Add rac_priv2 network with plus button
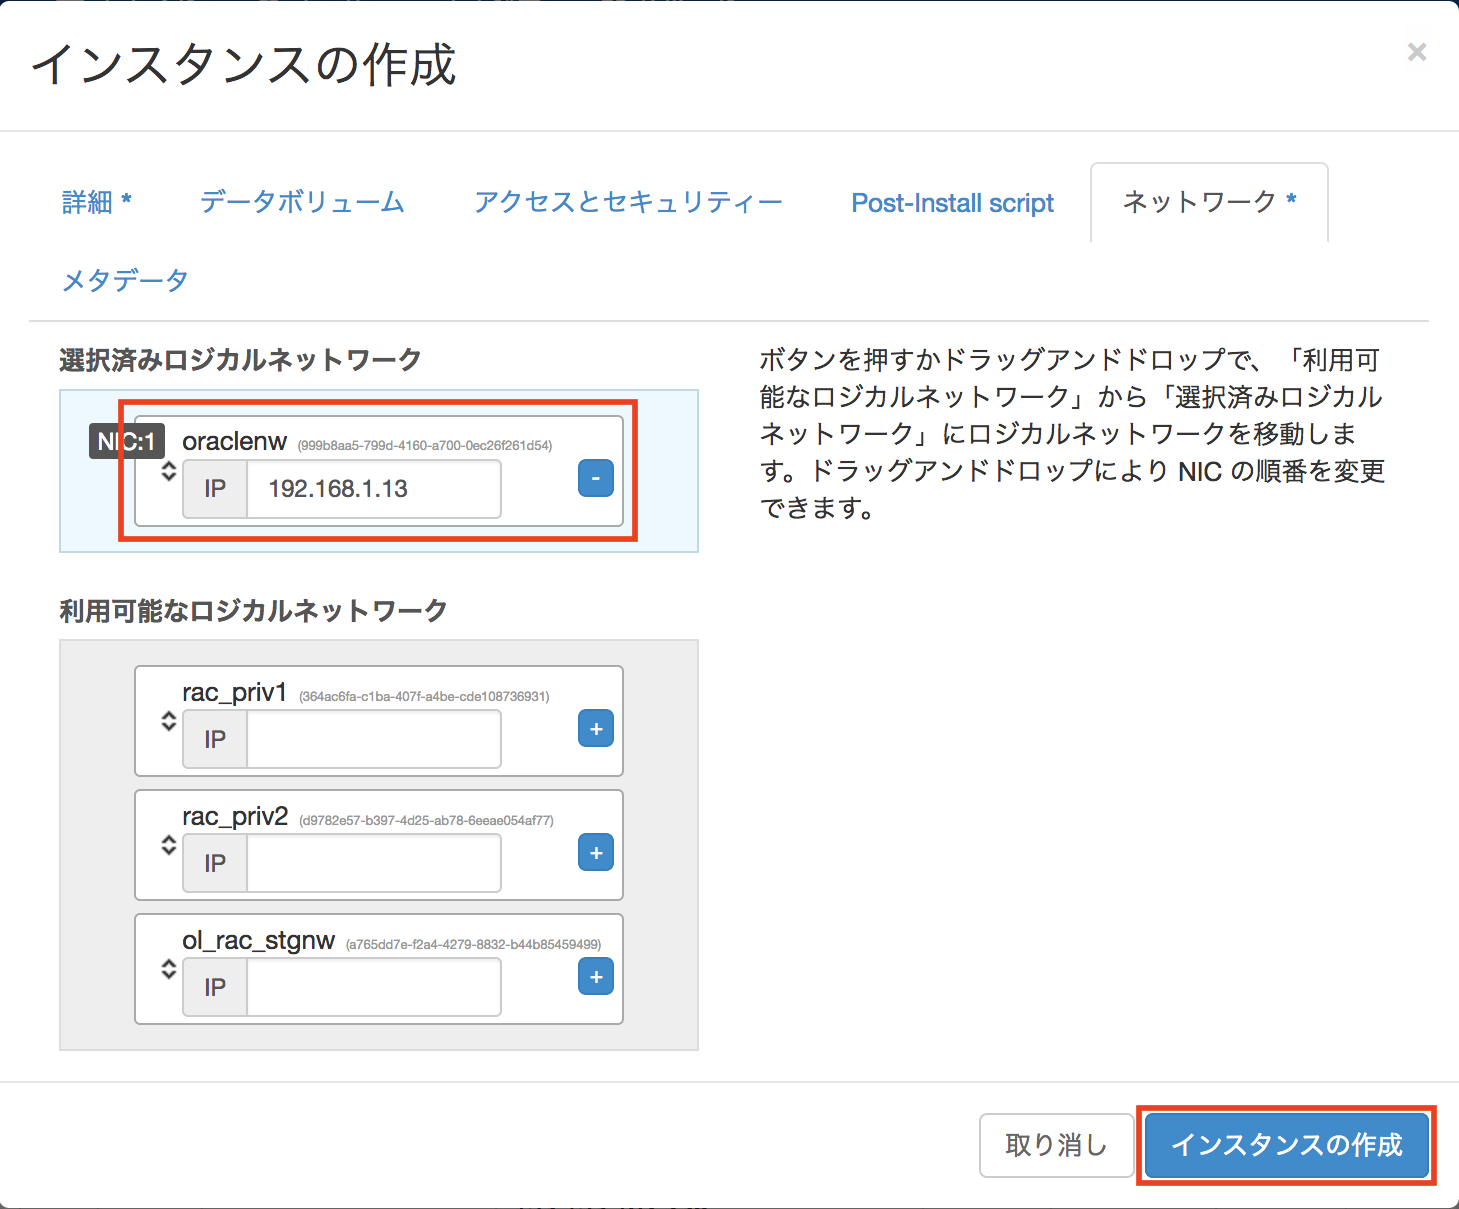 pyautogui.click(x=595, y=853)
